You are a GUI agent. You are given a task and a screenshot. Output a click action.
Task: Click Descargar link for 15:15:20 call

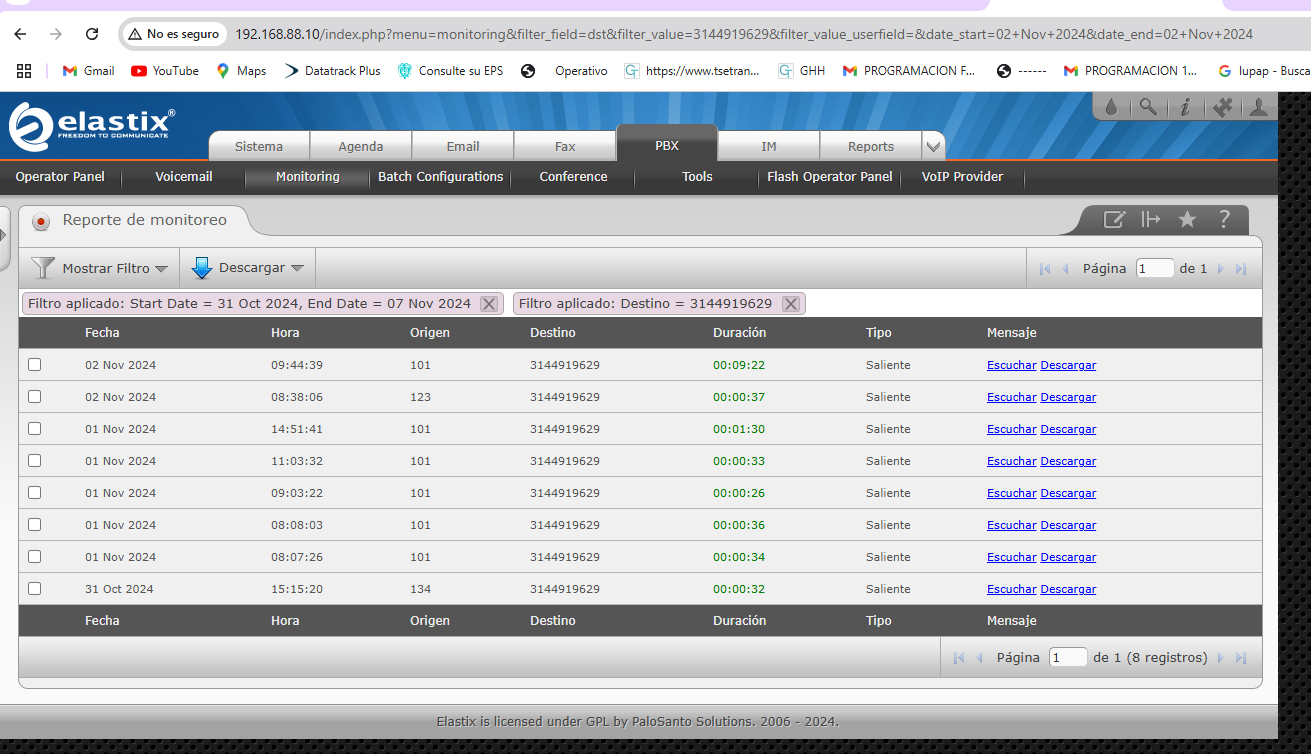(1068, 589)
